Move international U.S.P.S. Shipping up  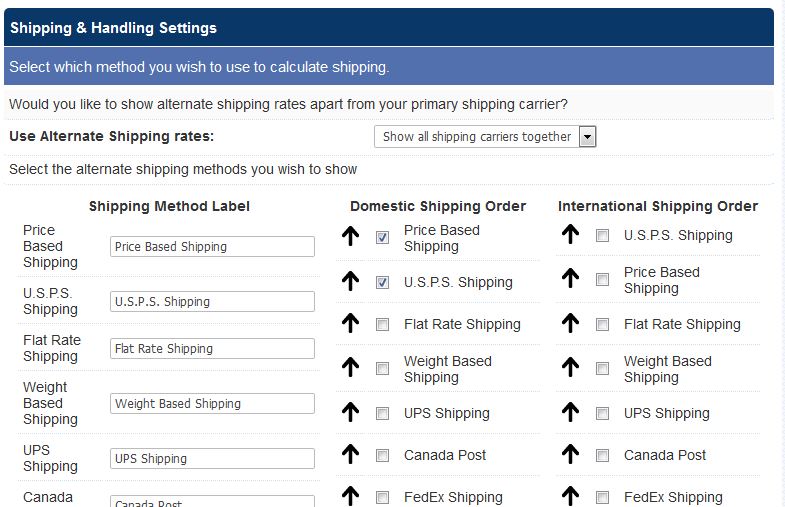(570, 235)
